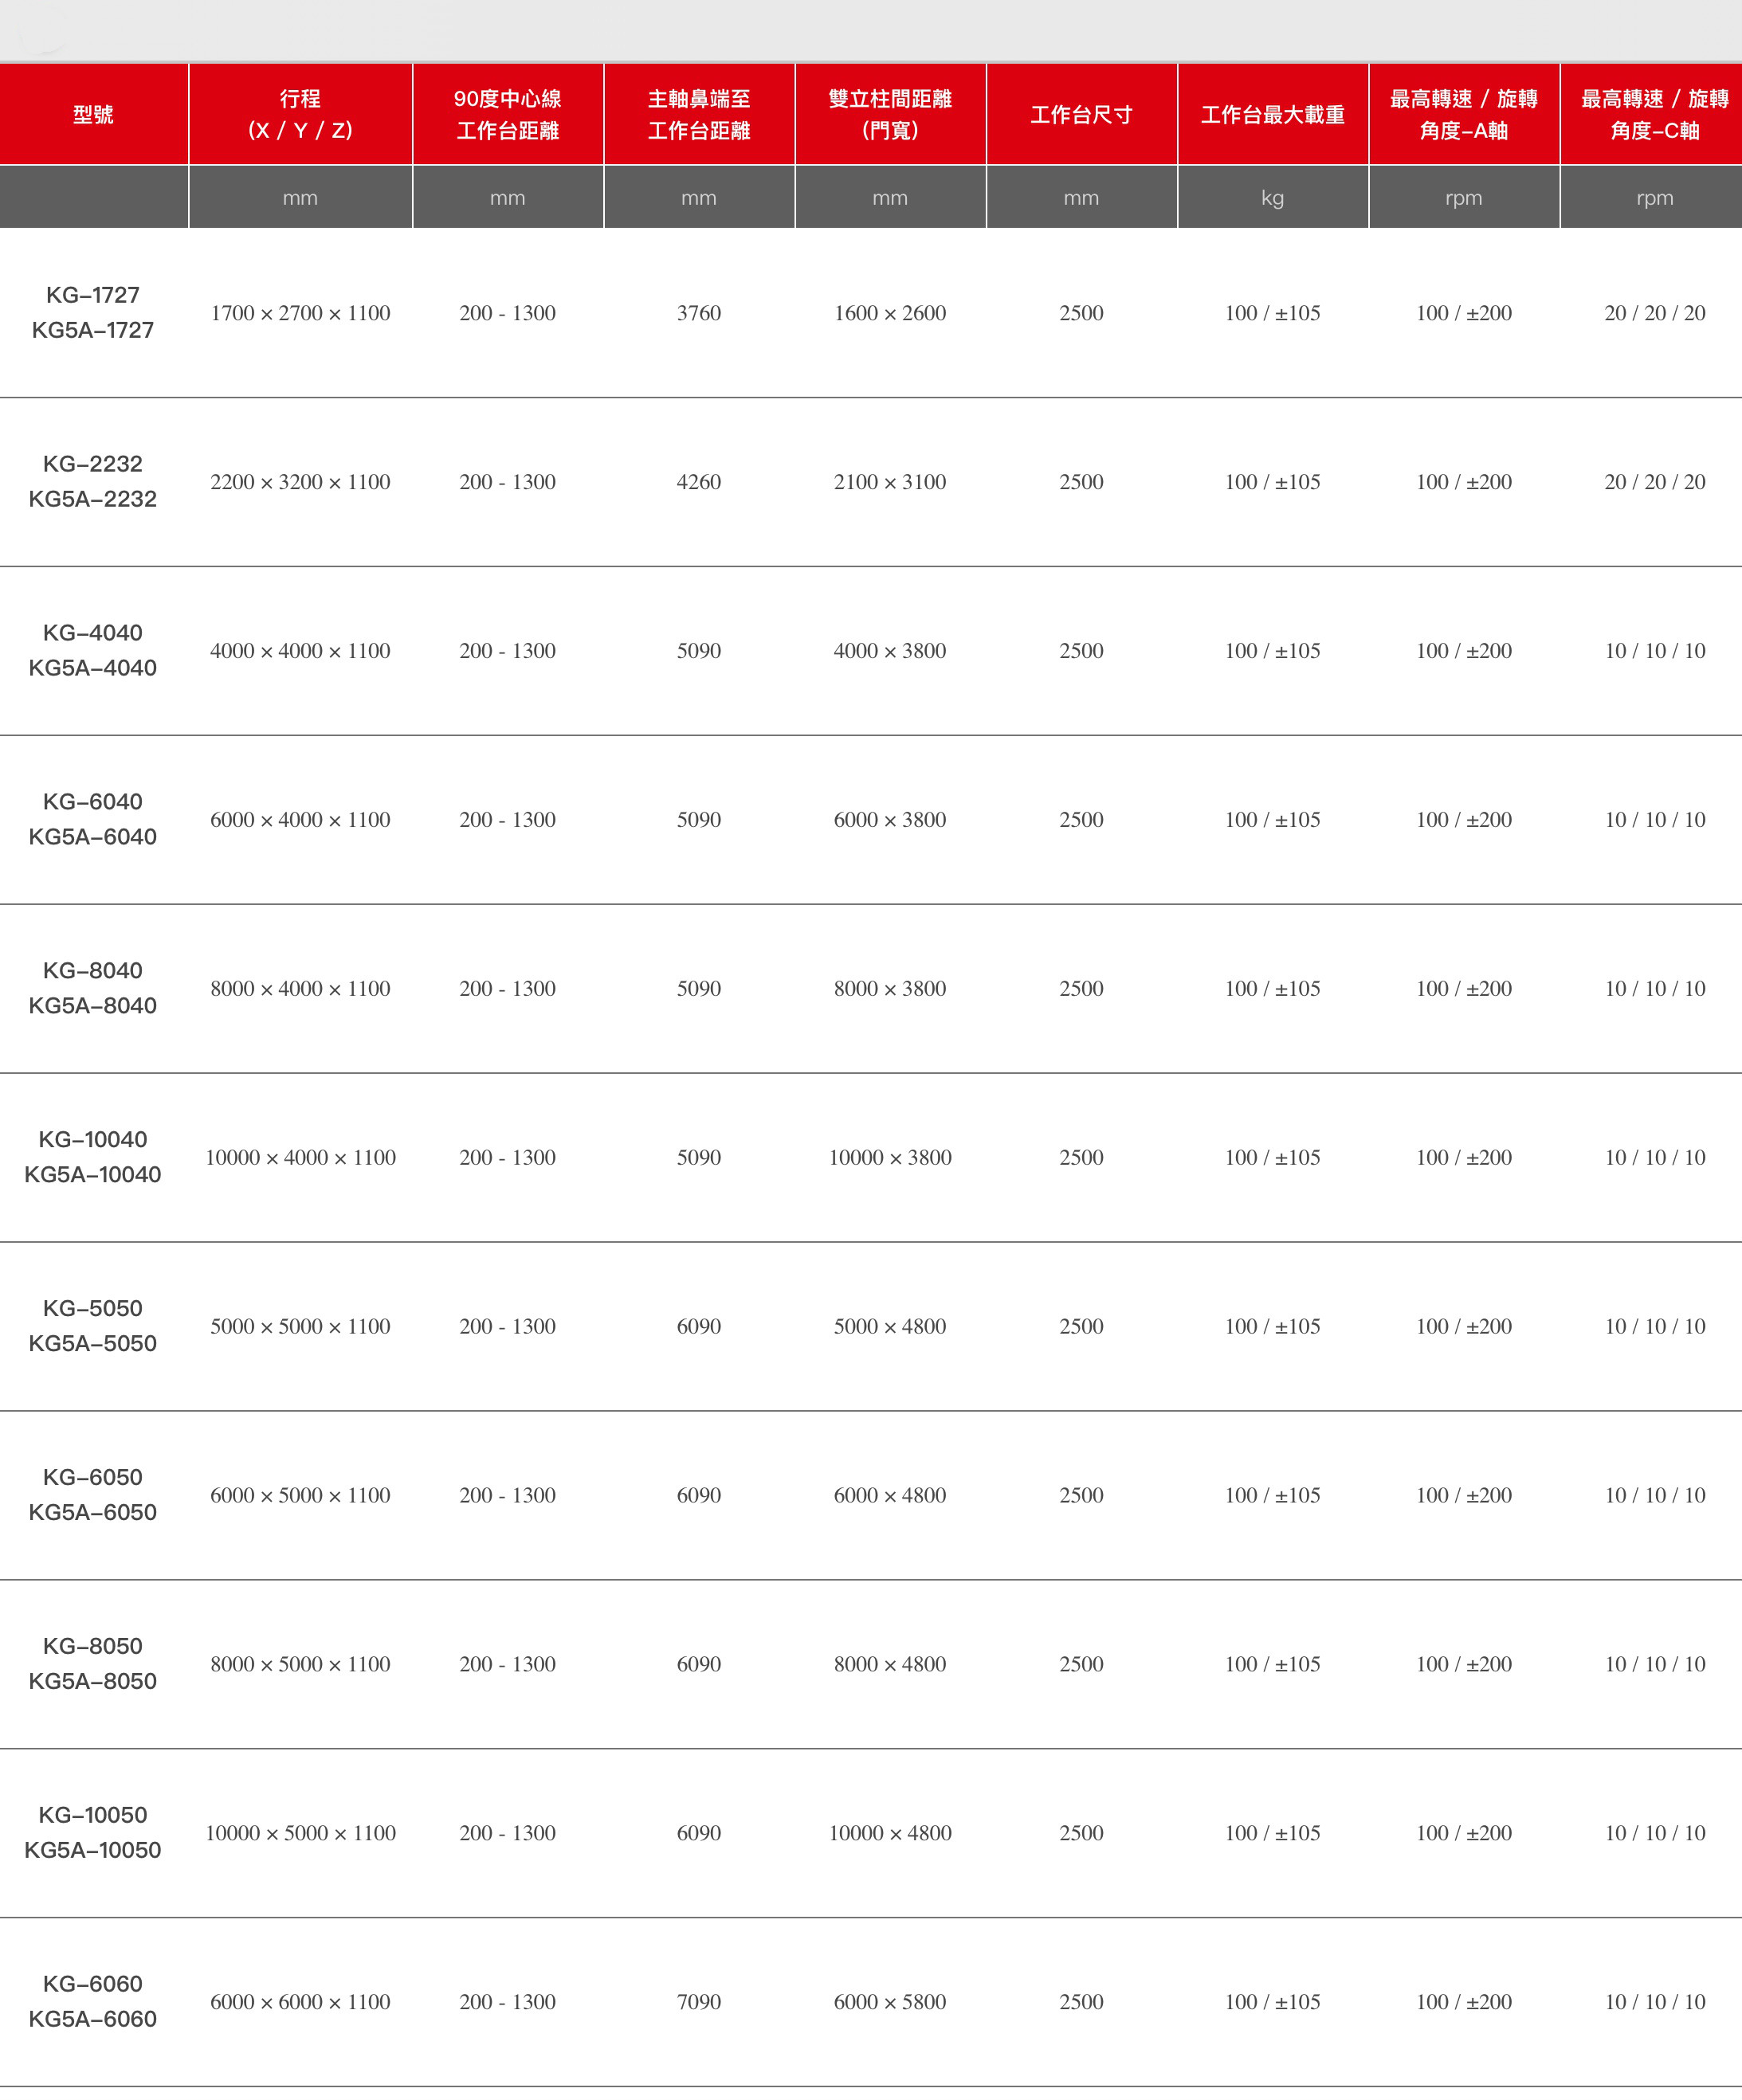Select the 最高轉速 / 旋轉角度-A軸 header
Image resolution: width=1742 pixels, height=2100 pixels.
click(1464, 115)
